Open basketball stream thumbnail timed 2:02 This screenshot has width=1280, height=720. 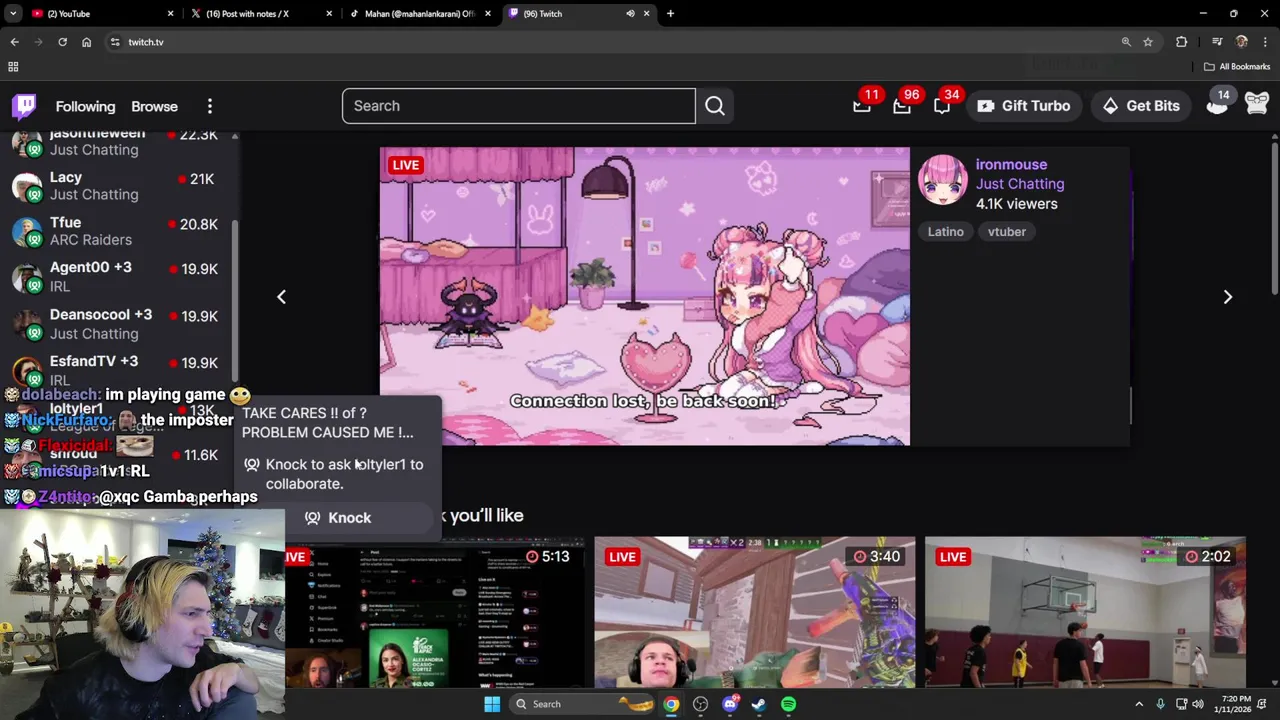click(1085, 612)
